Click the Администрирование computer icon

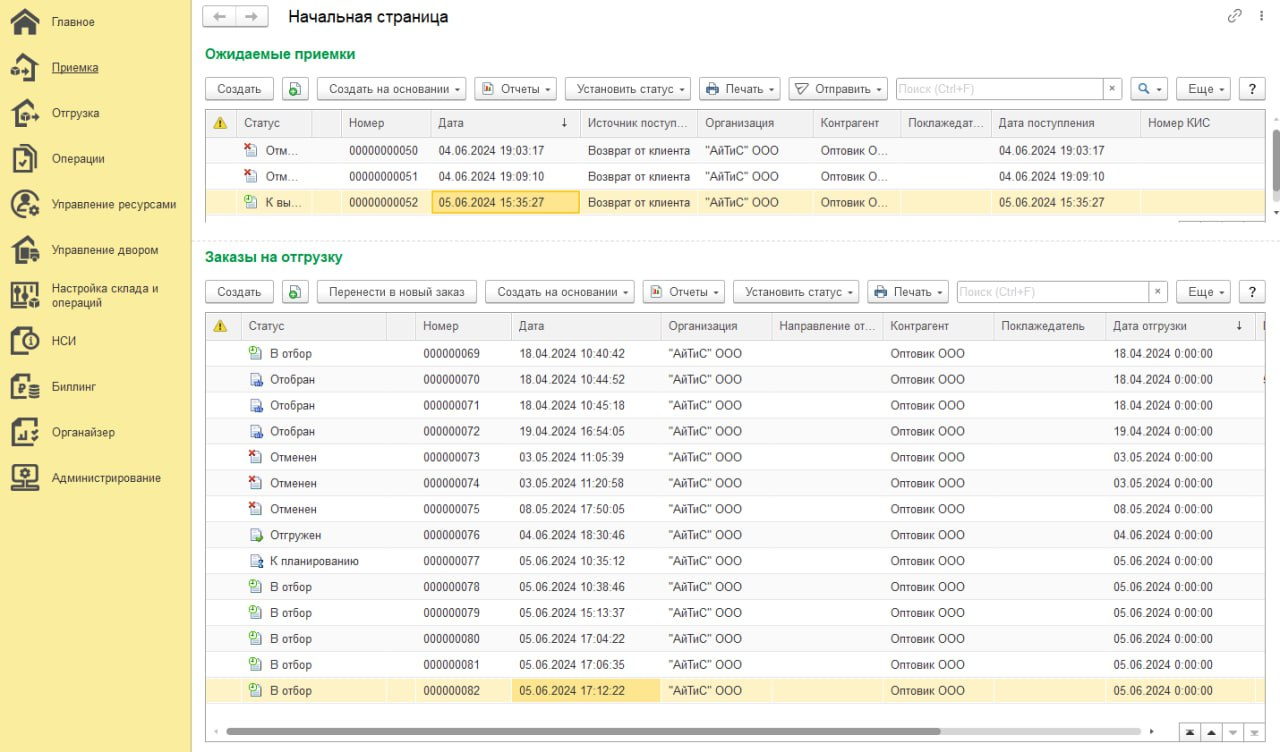click(24, 478)
